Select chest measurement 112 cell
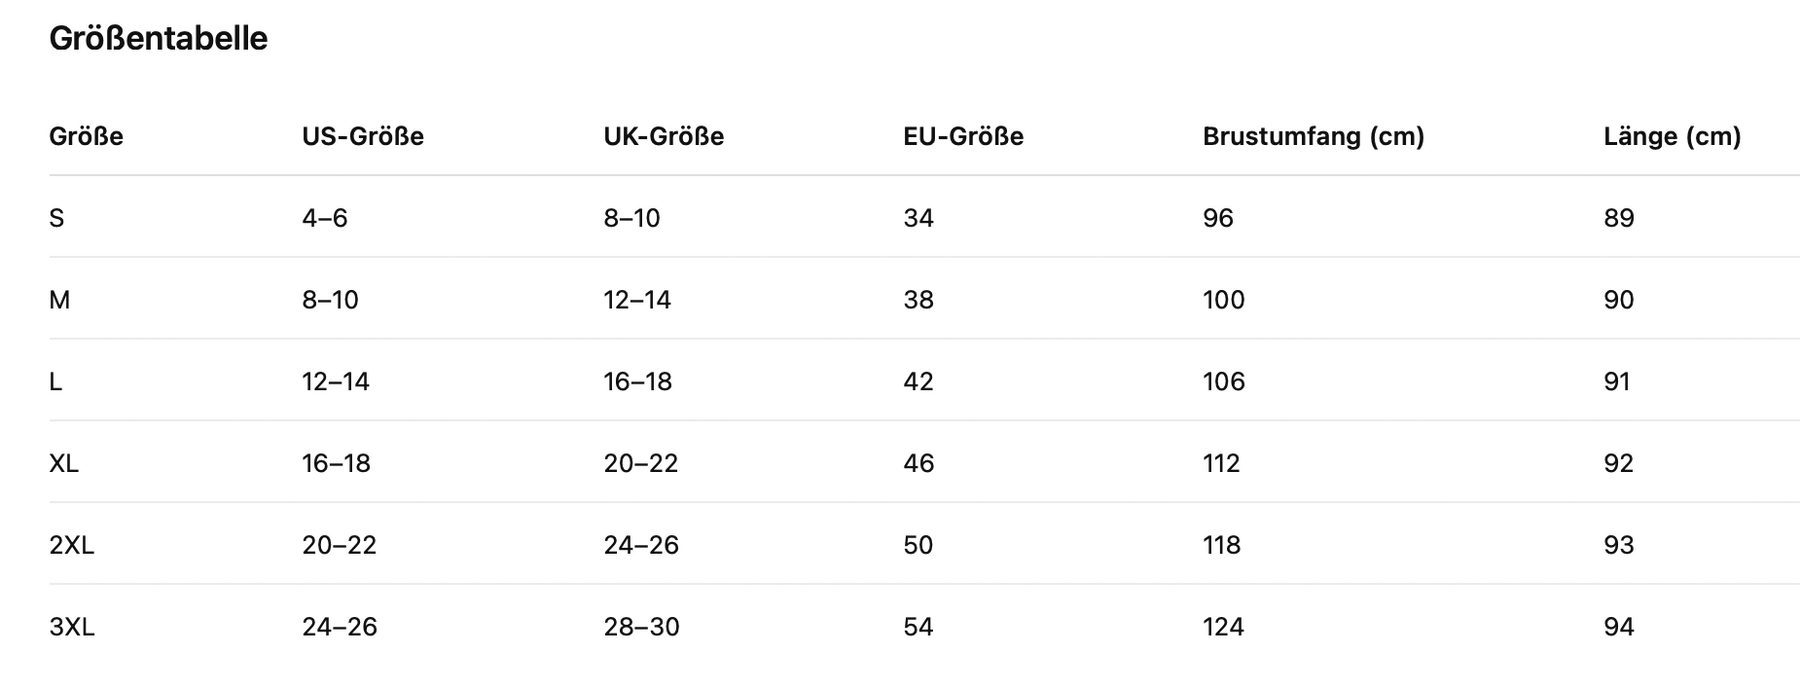 click(1221, 463)
